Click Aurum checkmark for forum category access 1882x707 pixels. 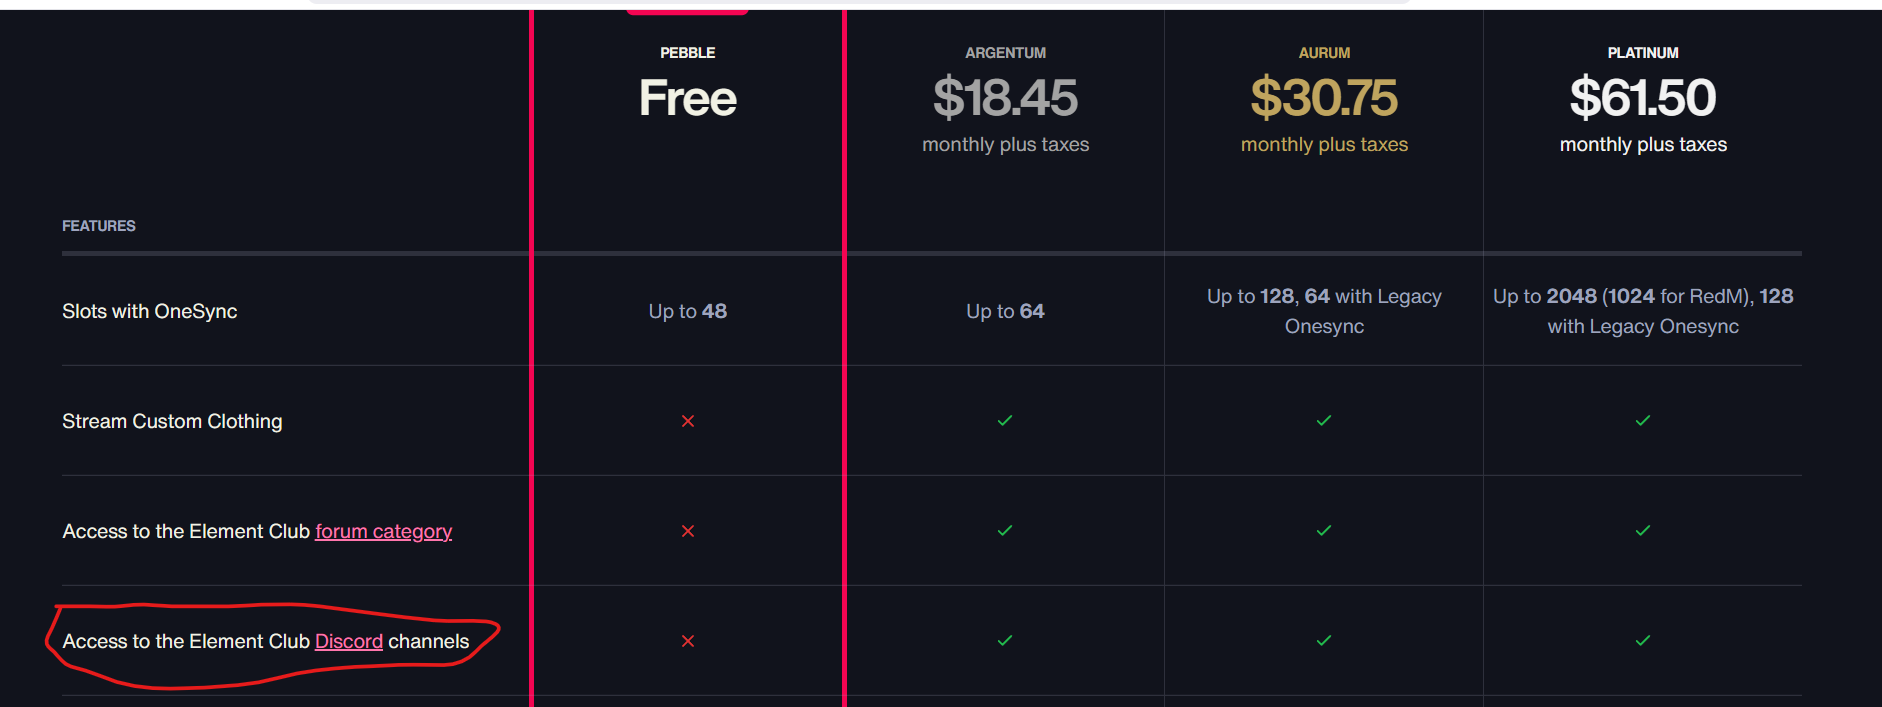(1324, 531)
